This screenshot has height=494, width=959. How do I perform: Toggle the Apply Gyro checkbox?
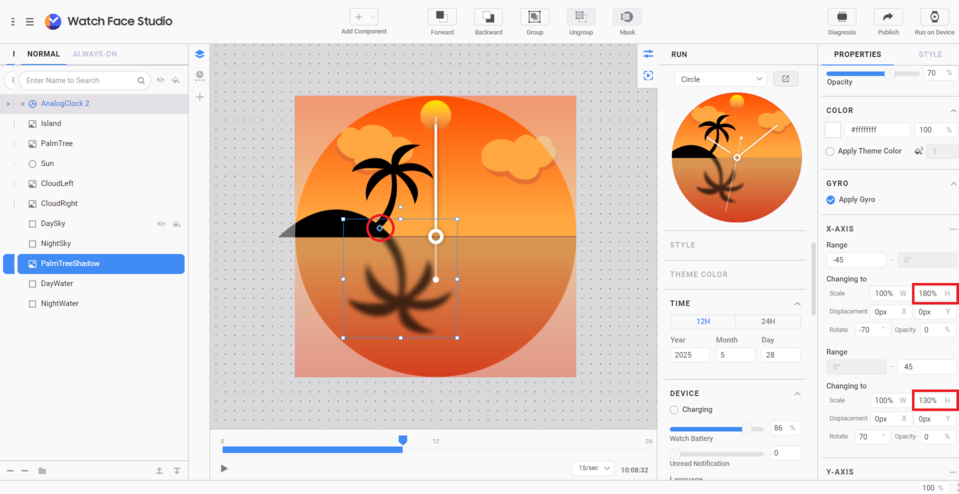tap(831, 200)
